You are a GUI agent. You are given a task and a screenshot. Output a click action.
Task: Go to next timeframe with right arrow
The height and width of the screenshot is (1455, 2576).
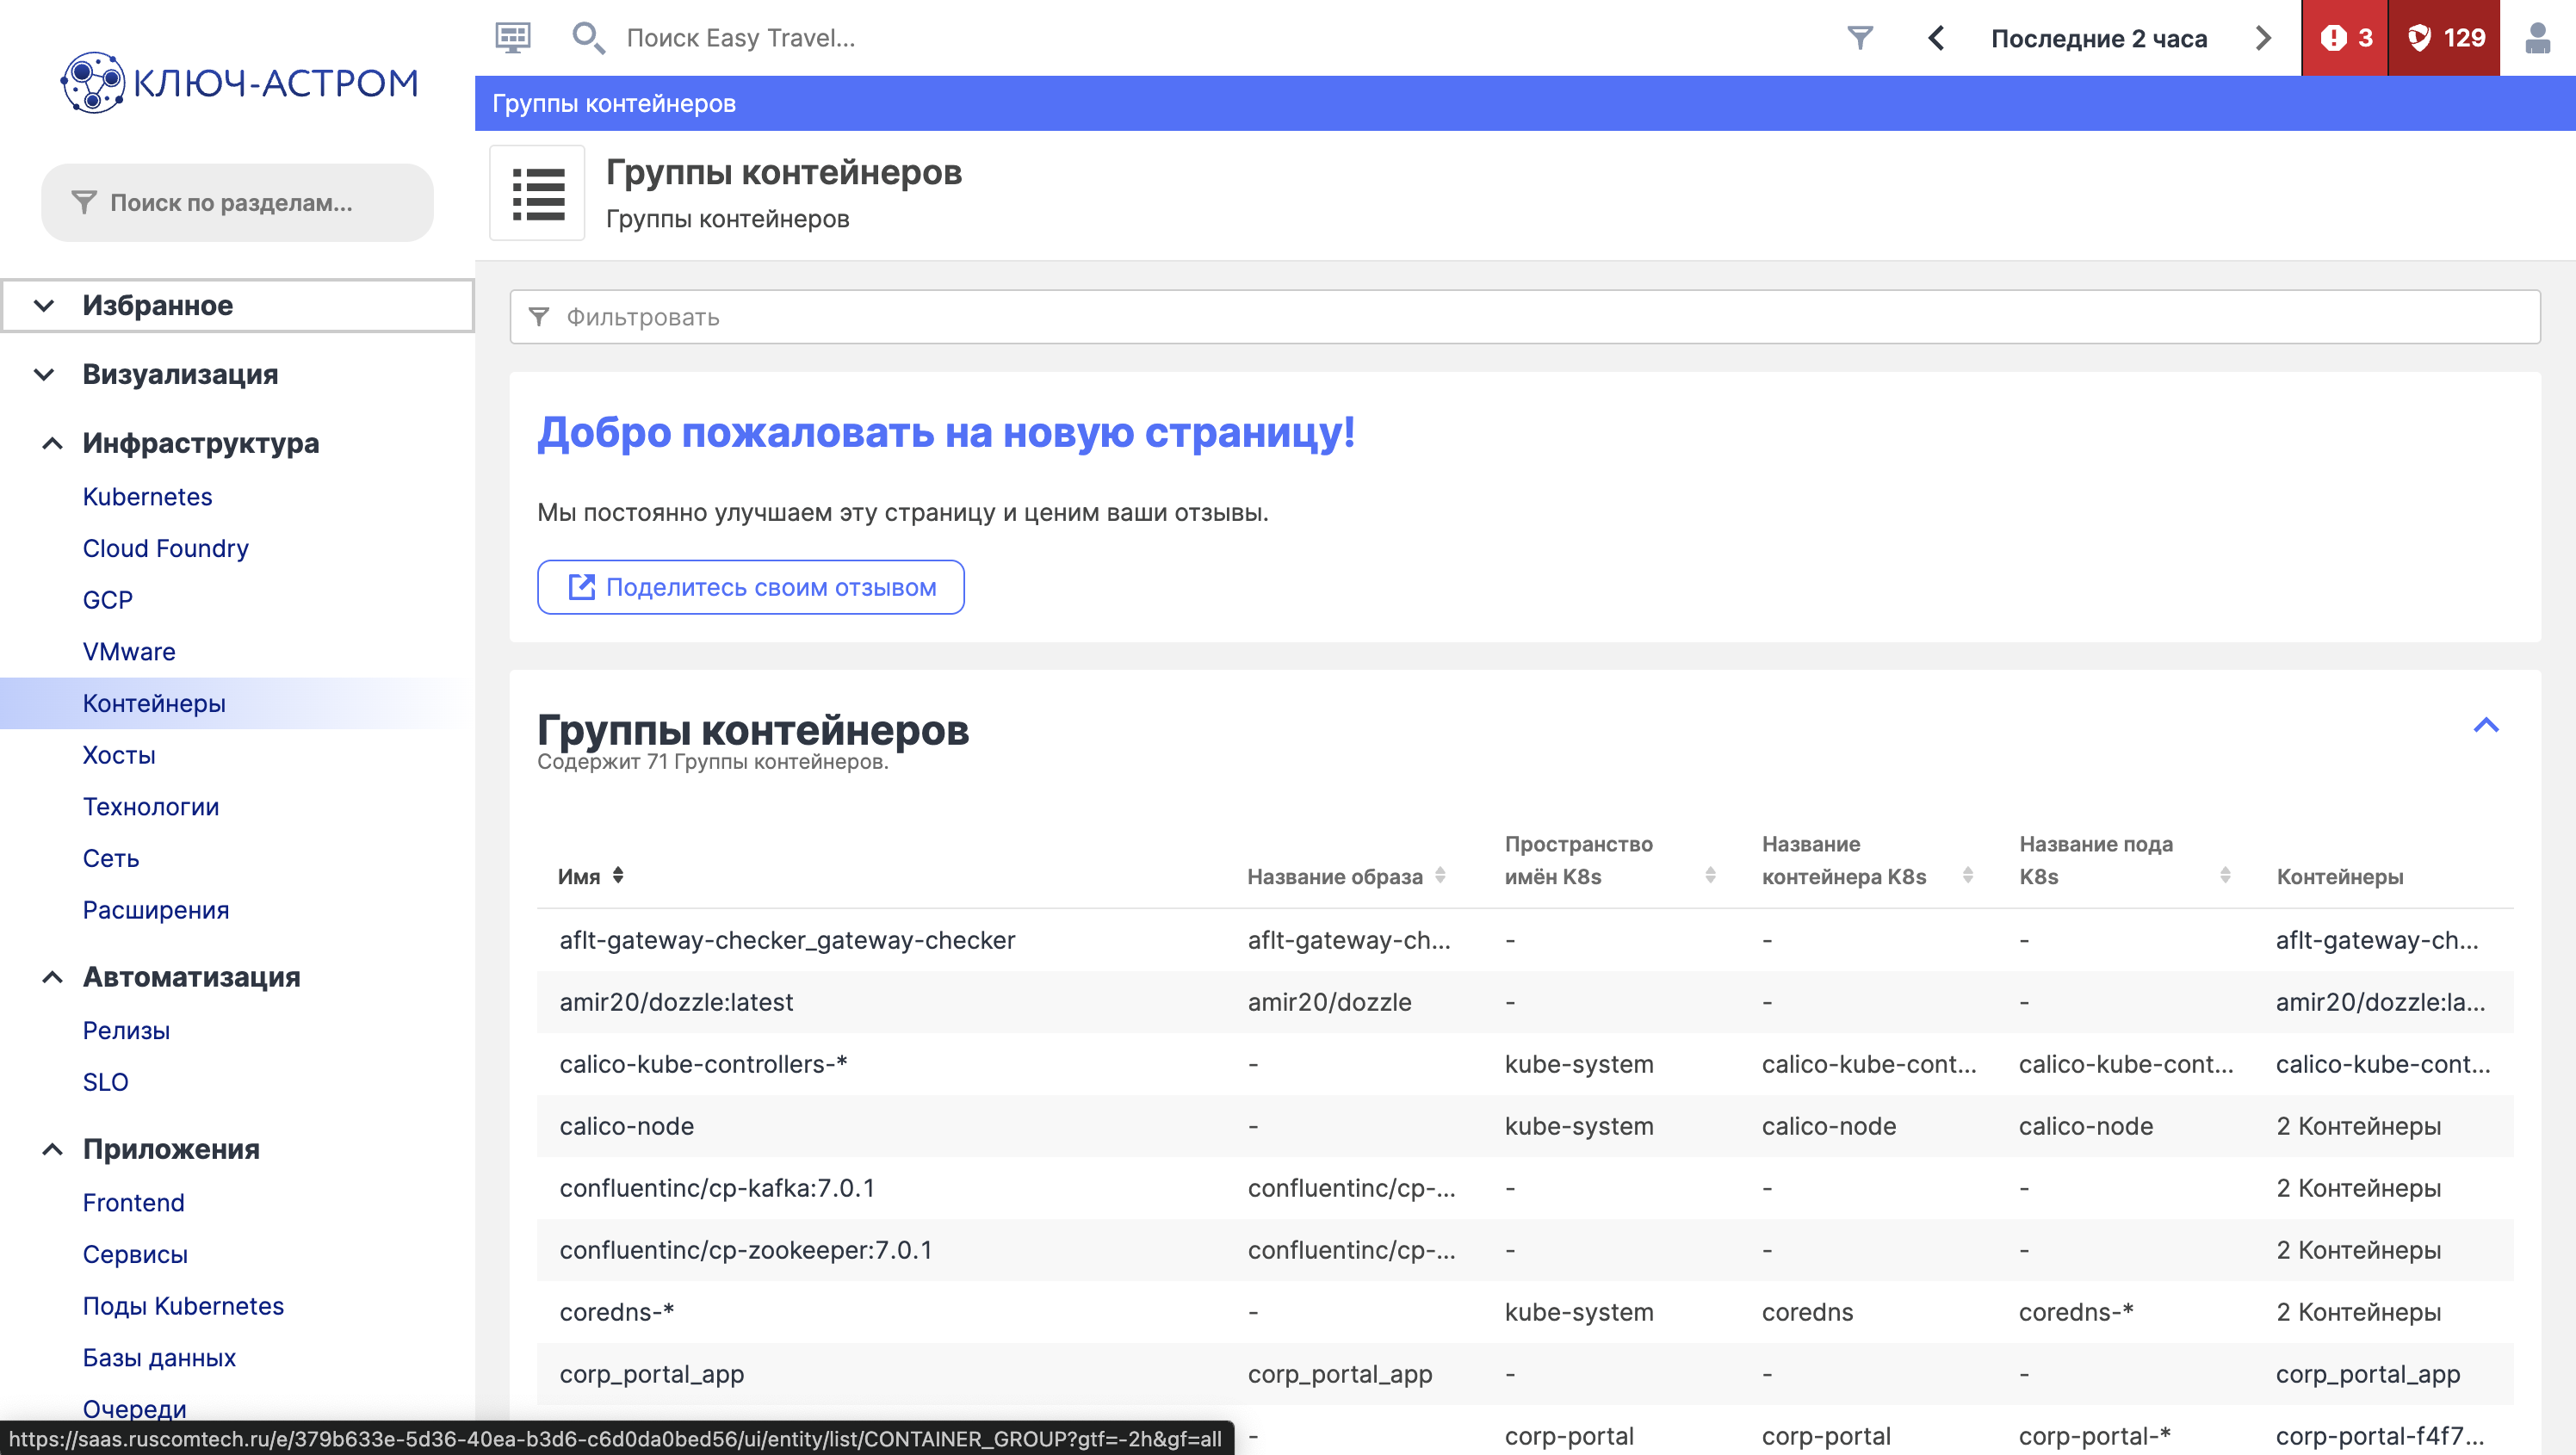coord(2263,38)
